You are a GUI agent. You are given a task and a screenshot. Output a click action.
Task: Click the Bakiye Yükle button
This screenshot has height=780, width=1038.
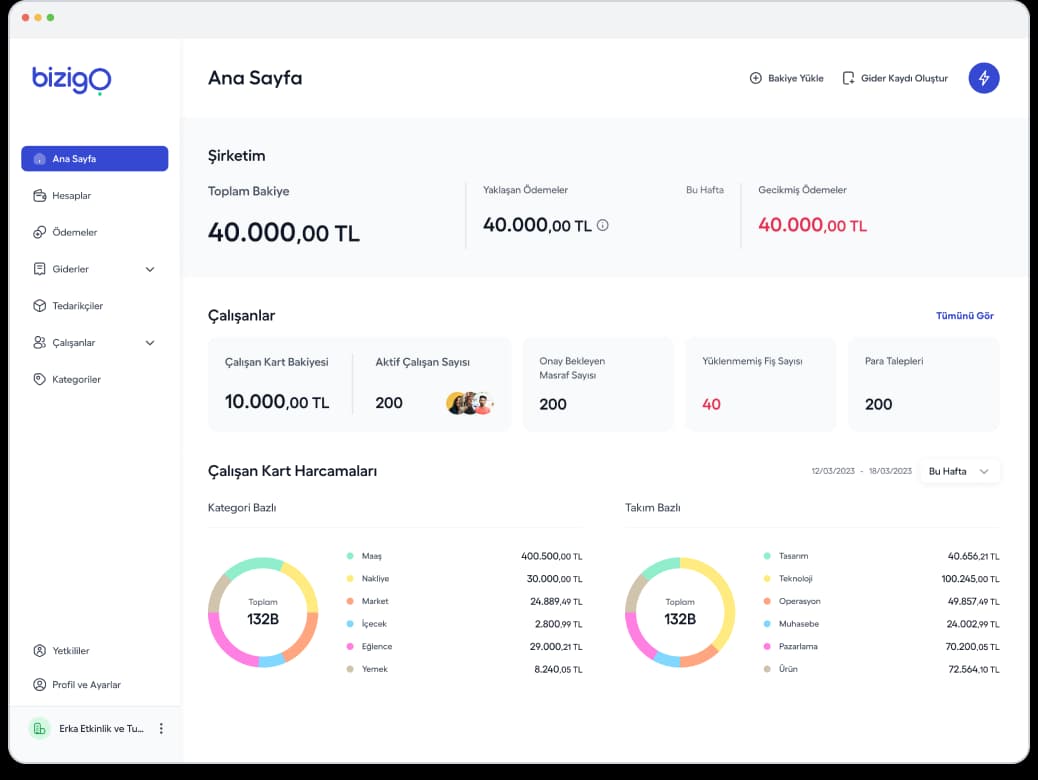click(786, 78)
